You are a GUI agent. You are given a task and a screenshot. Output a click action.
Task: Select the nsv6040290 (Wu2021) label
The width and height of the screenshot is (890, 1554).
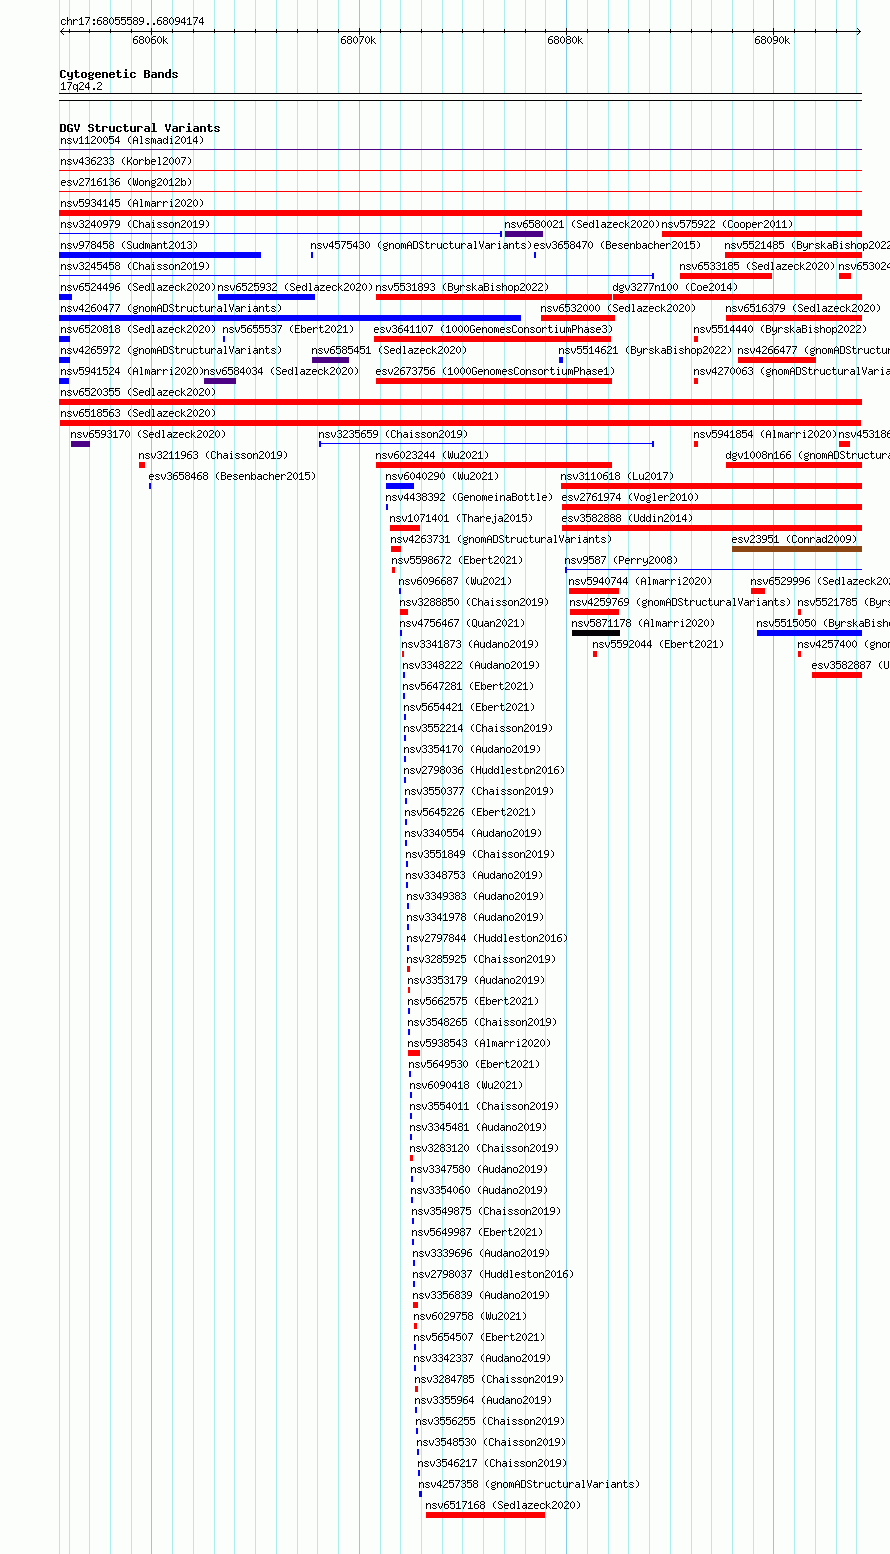pos(442,476)
